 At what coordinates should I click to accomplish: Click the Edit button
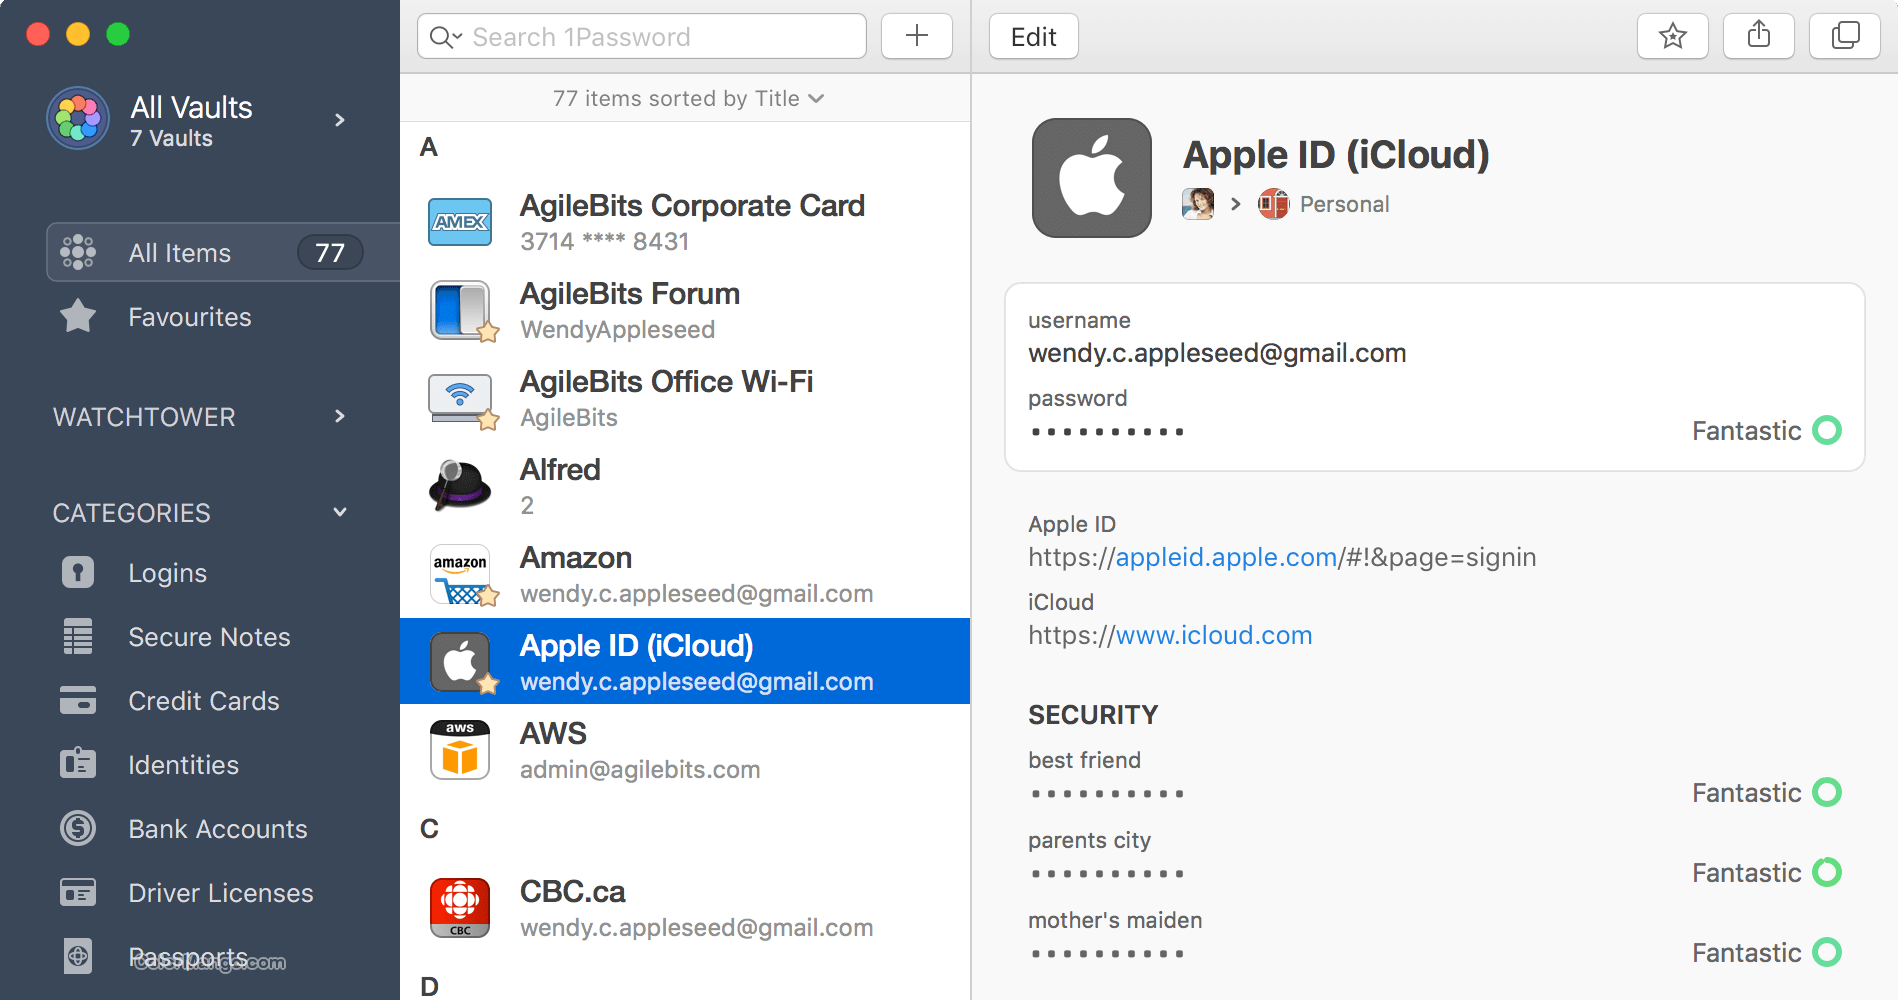tap(1033, 35)
